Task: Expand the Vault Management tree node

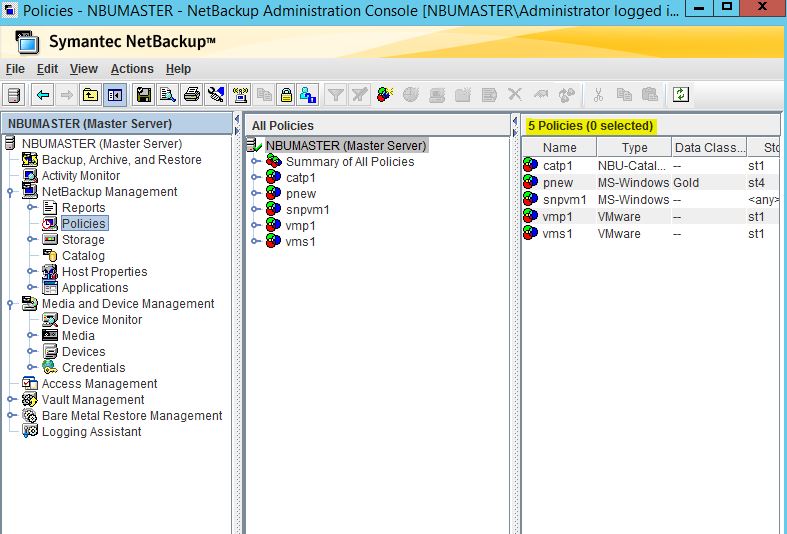Action: (11, 399)
